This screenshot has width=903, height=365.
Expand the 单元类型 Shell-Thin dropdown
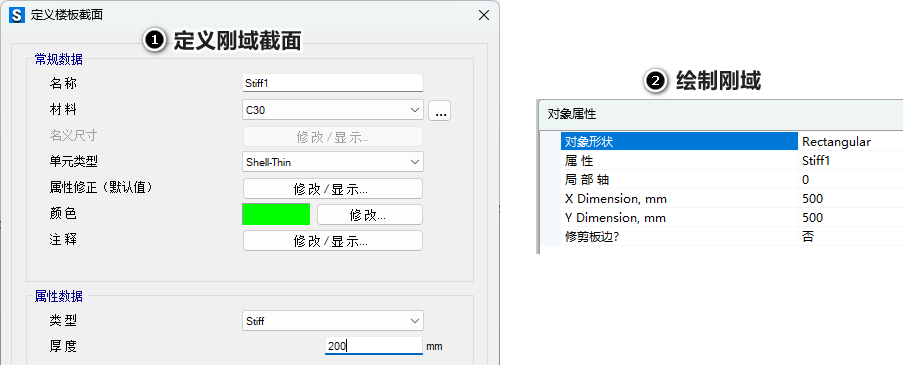coord(333,162)
